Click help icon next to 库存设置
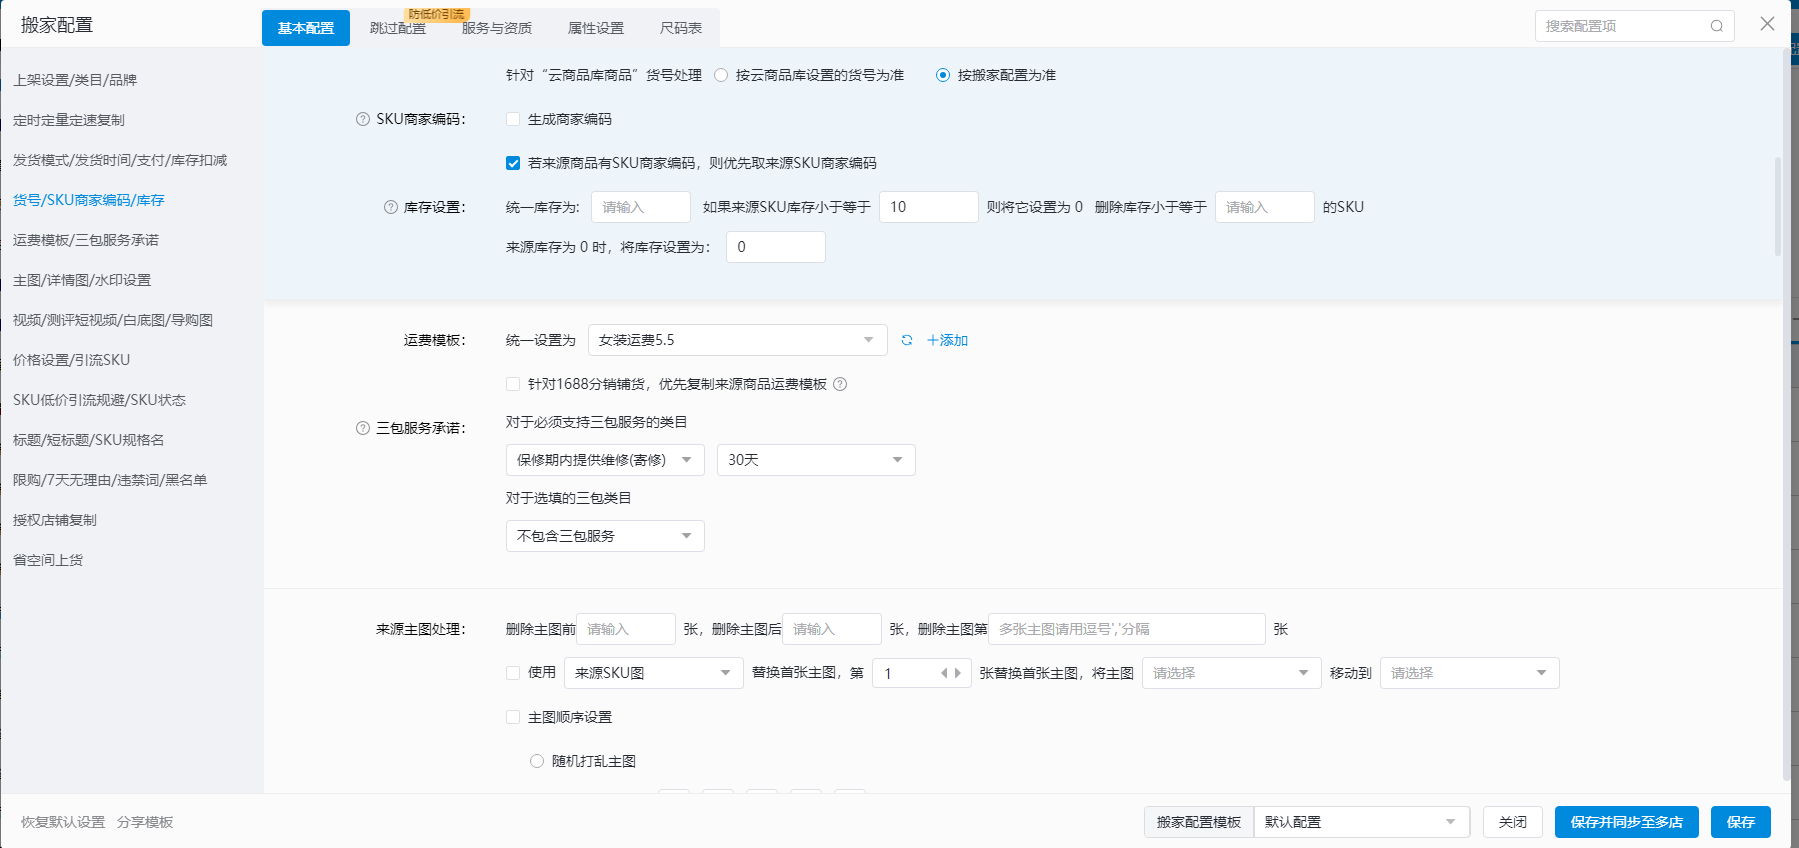Image resolution: width=1799 pixels, height=848 pixels. tap(391, 207)
